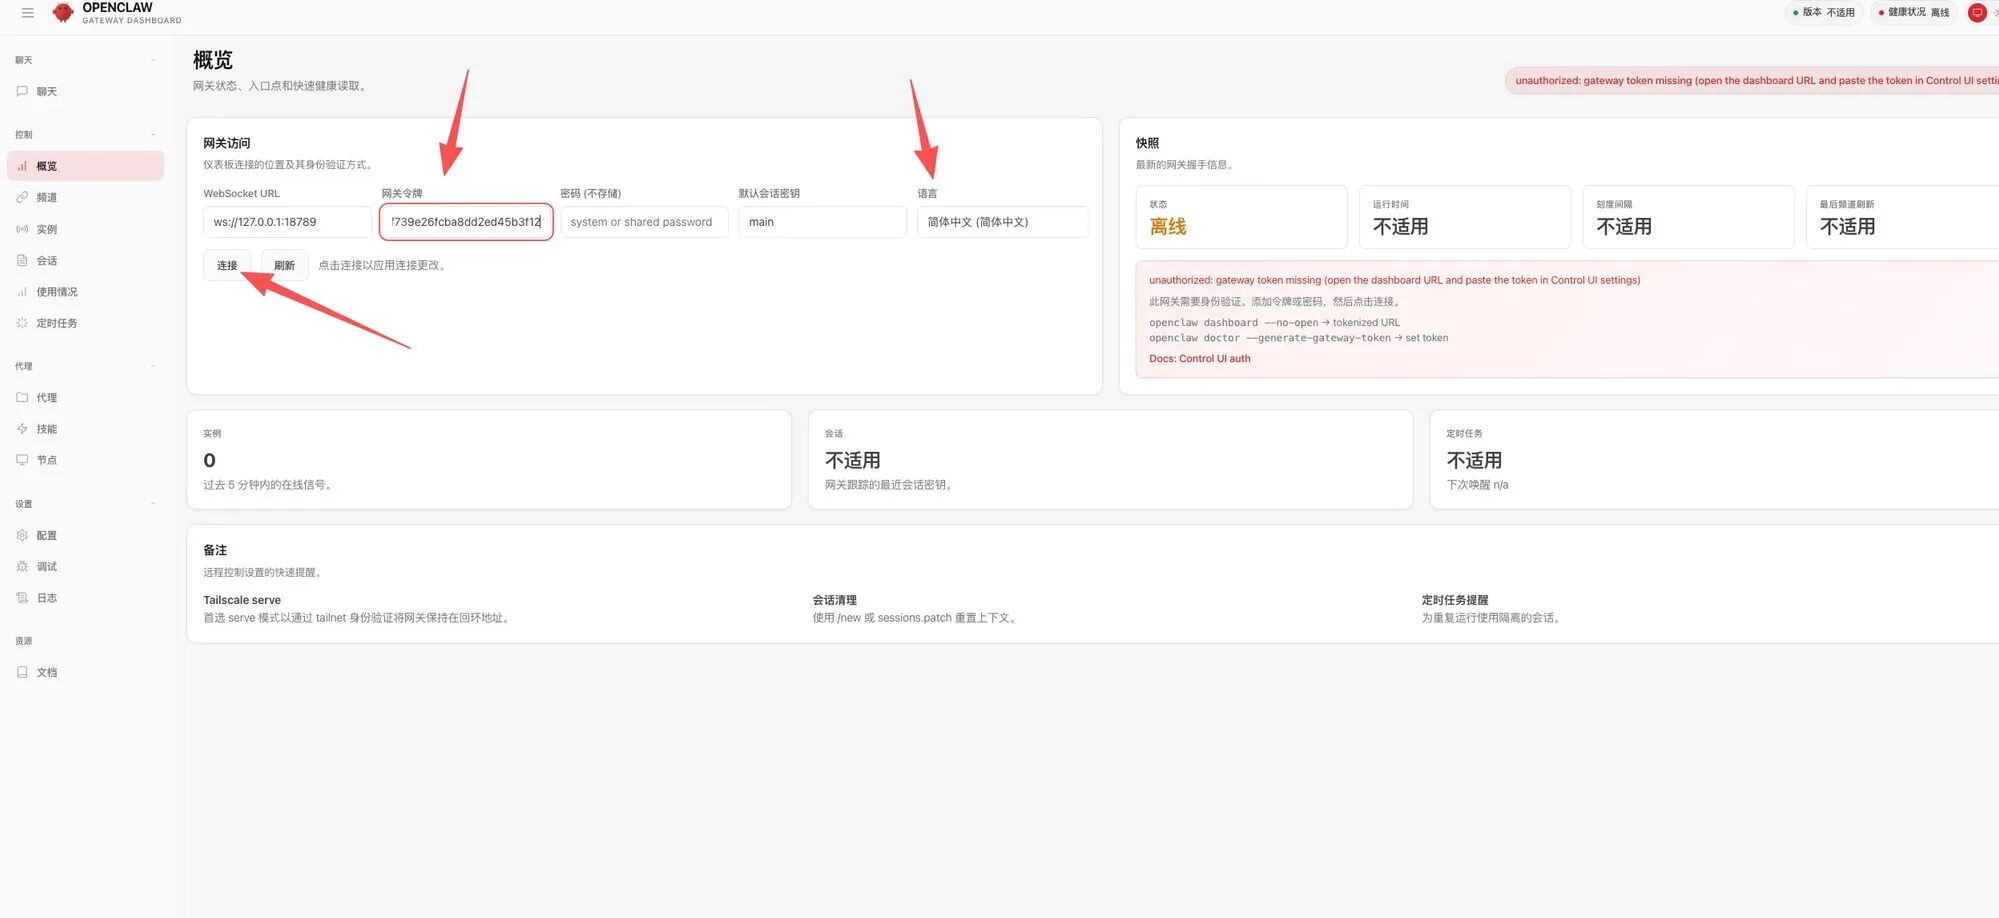Open the Docs: Control UI auth link
This screenshot has width=1999, height=918.
(1199, 358)
